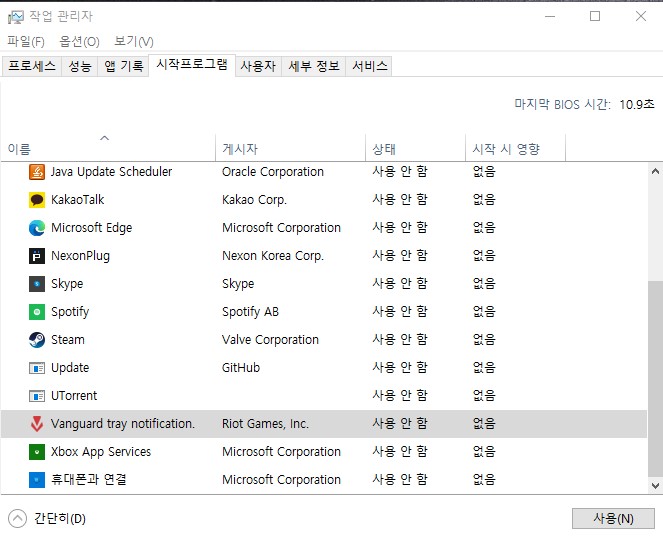Click the 마지막 BIOS 시간 10.9초 value
This screenshot has width=663, height=540.
(x=637, y=104)
